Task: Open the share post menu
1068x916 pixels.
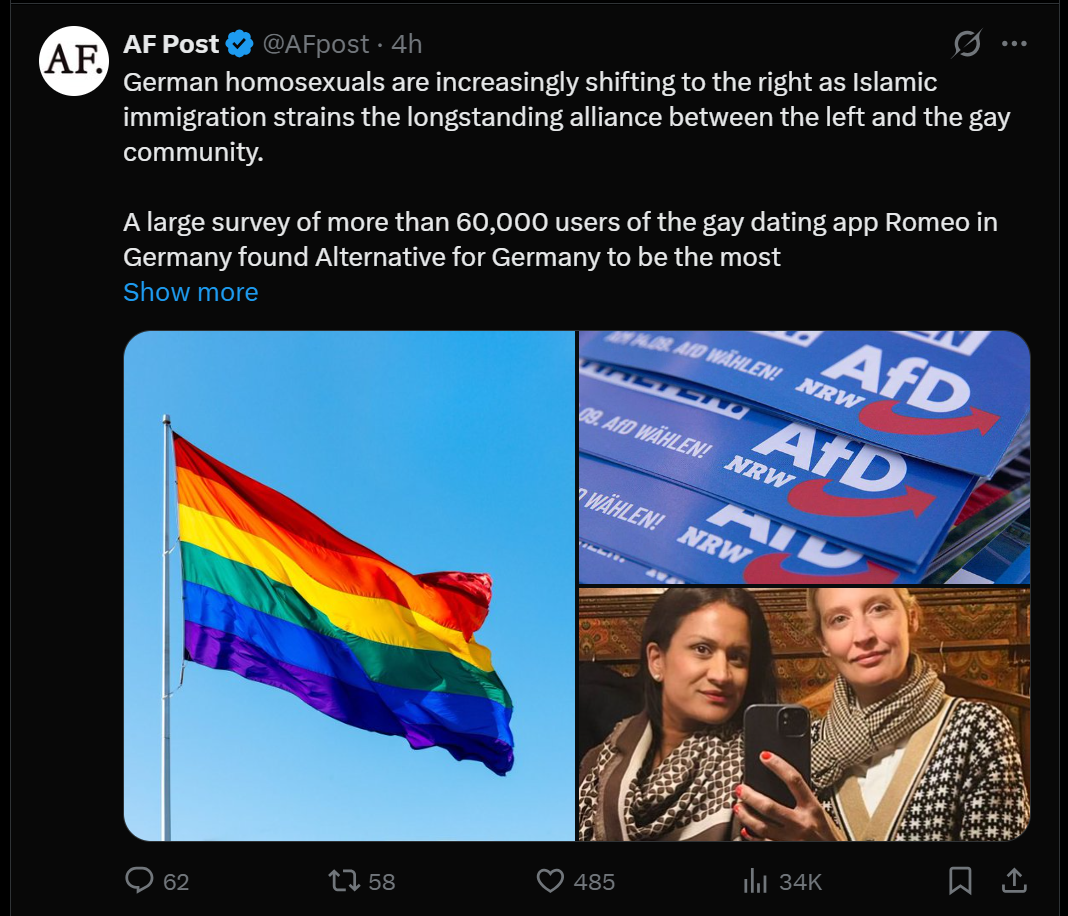Action: [1013, 880]
